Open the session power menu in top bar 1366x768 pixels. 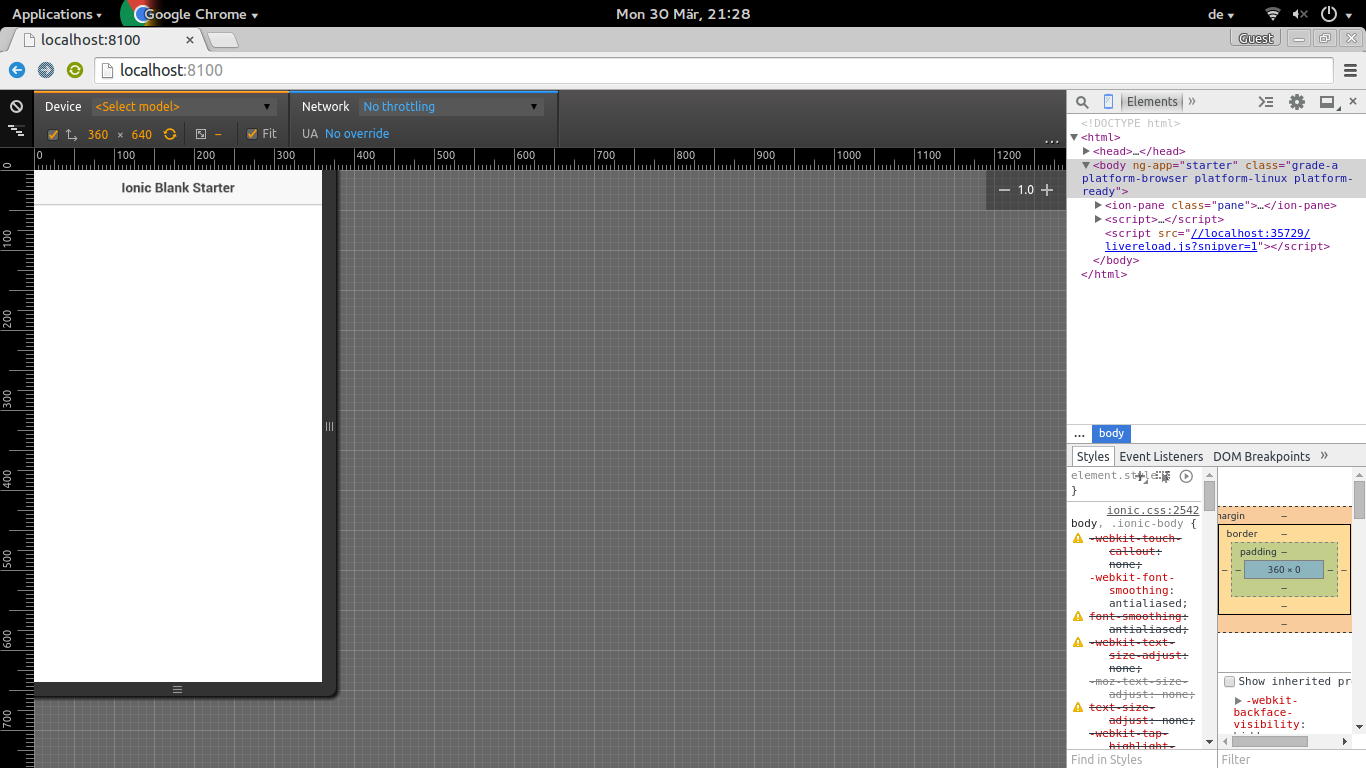(x=1335, y=14)
